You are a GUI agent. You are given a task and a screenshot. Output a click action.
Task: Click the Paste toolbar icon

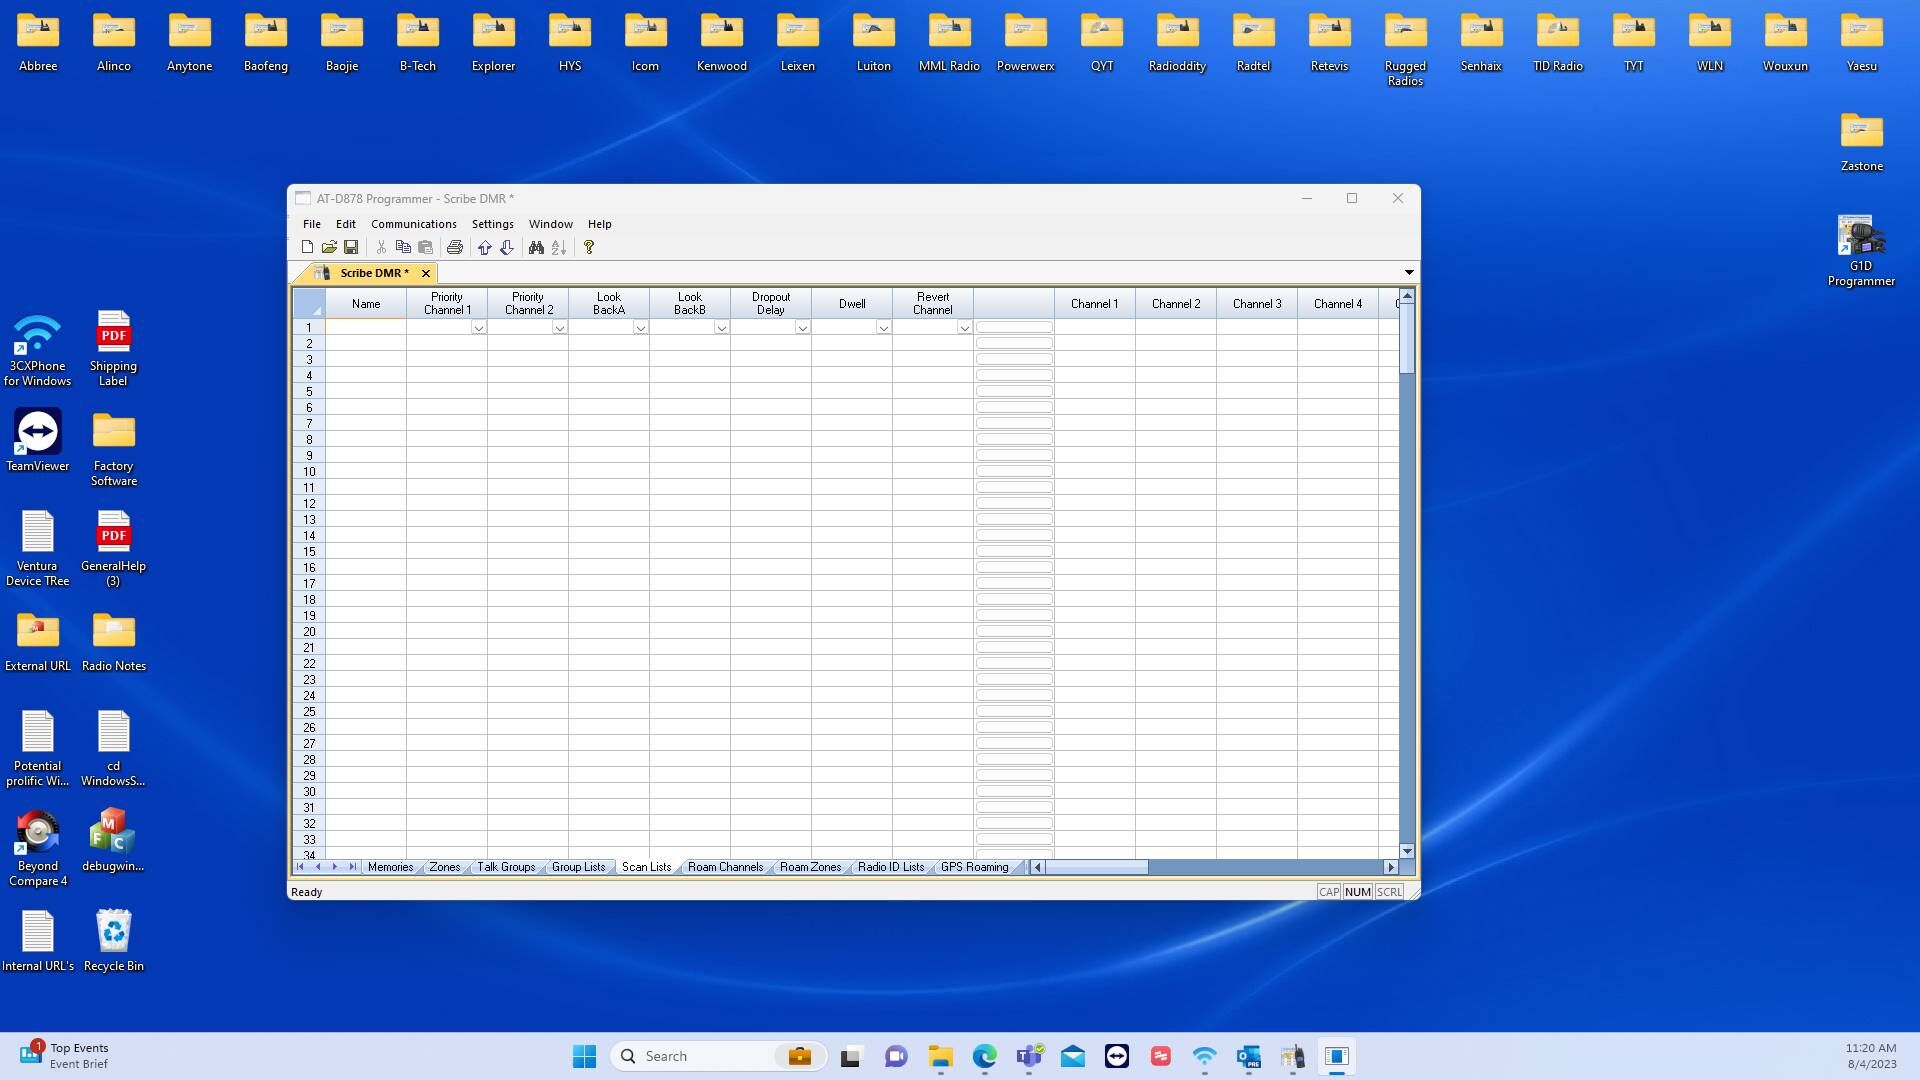425,247
